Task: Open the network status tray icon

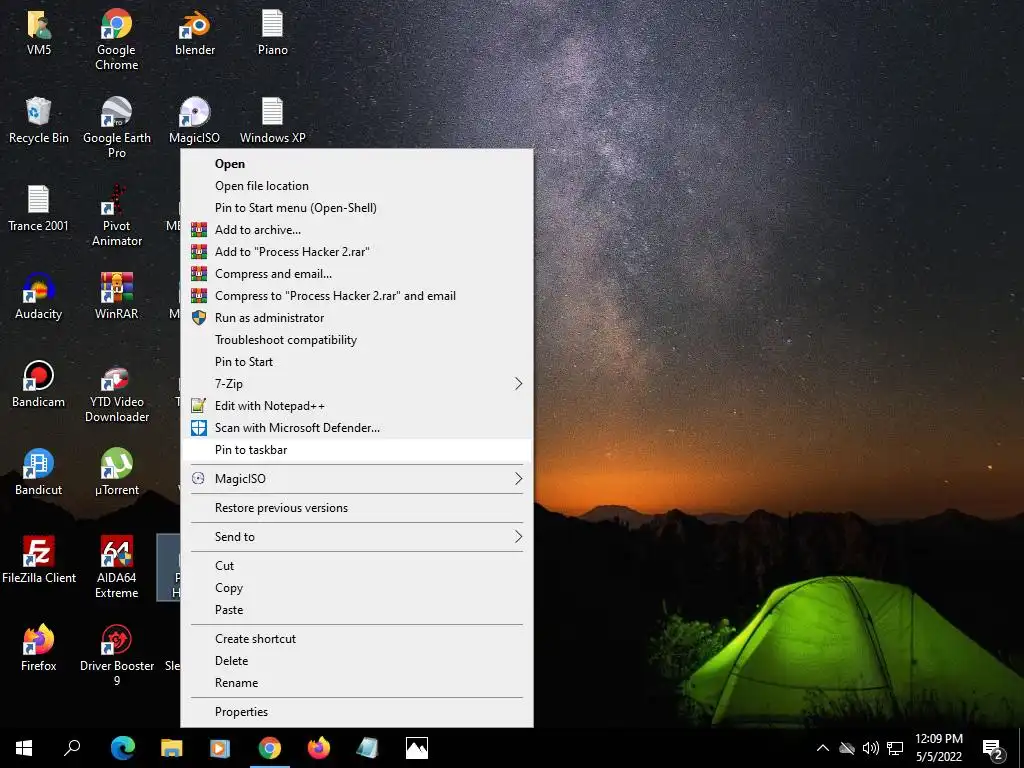Action: (x=895, y=748)
